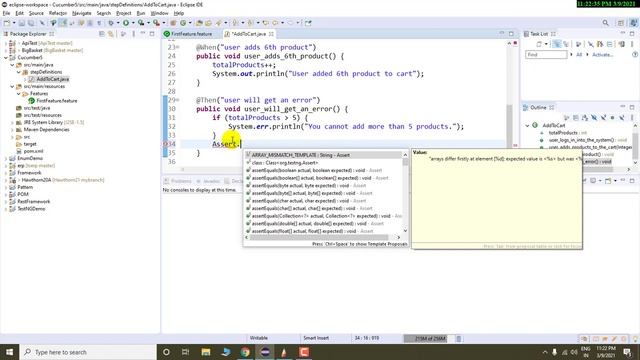The image size is (640, 360).
Task: Click the All filter link in Task List
Action: [579, 55]
